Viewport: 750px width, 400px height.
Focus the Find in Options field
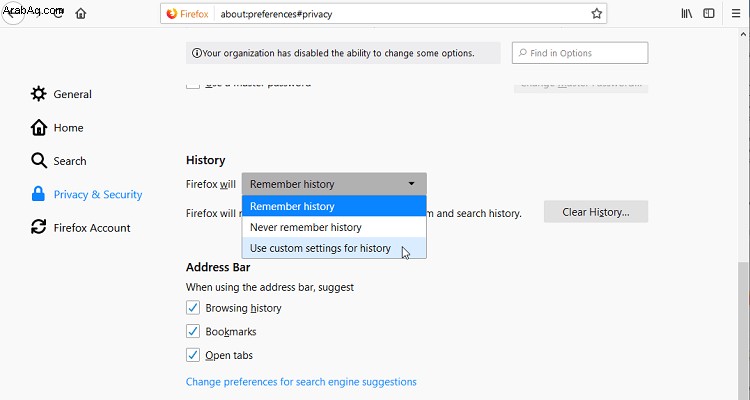pyautogui.click(x=580, y=53)
